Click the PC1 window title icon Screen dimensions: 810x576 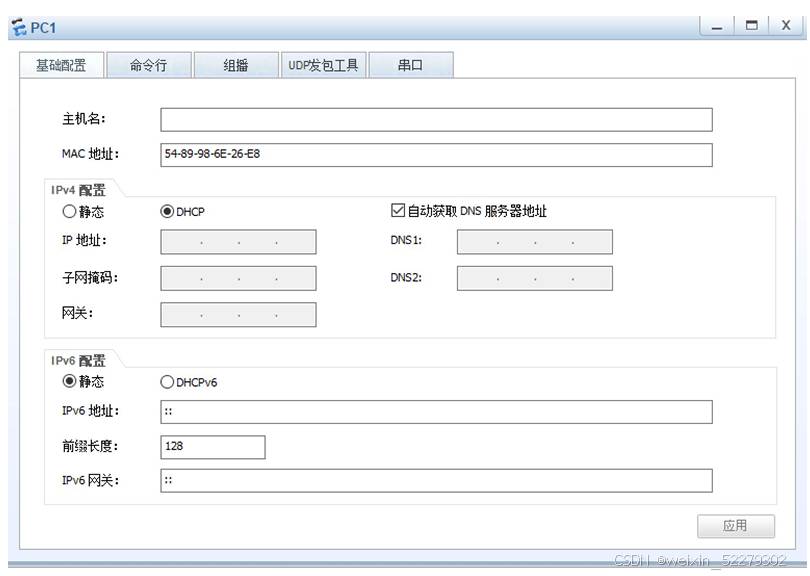pos(20,27)
